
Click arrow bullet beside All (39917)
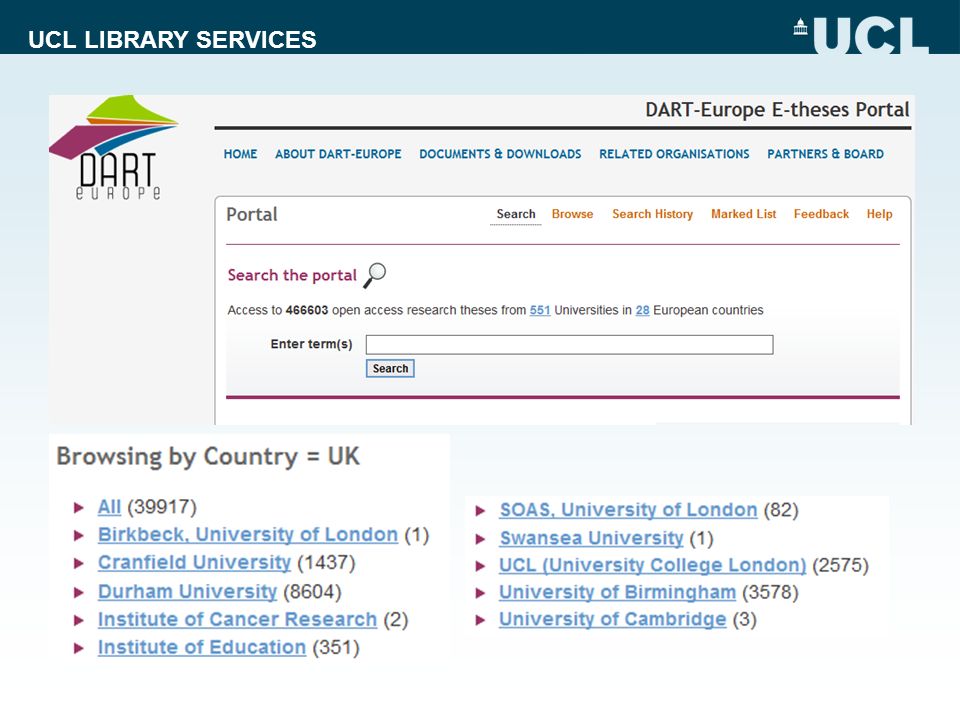point(78,508)
